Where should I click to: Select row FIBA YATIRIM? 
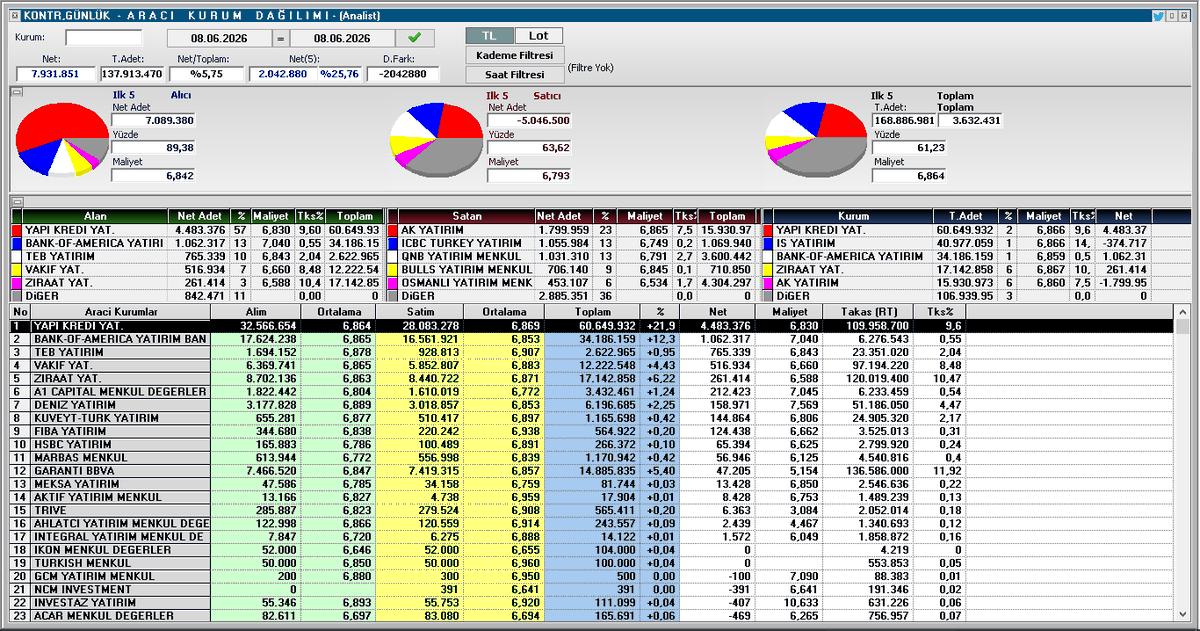pyautogui.click(x=592, y=430)
